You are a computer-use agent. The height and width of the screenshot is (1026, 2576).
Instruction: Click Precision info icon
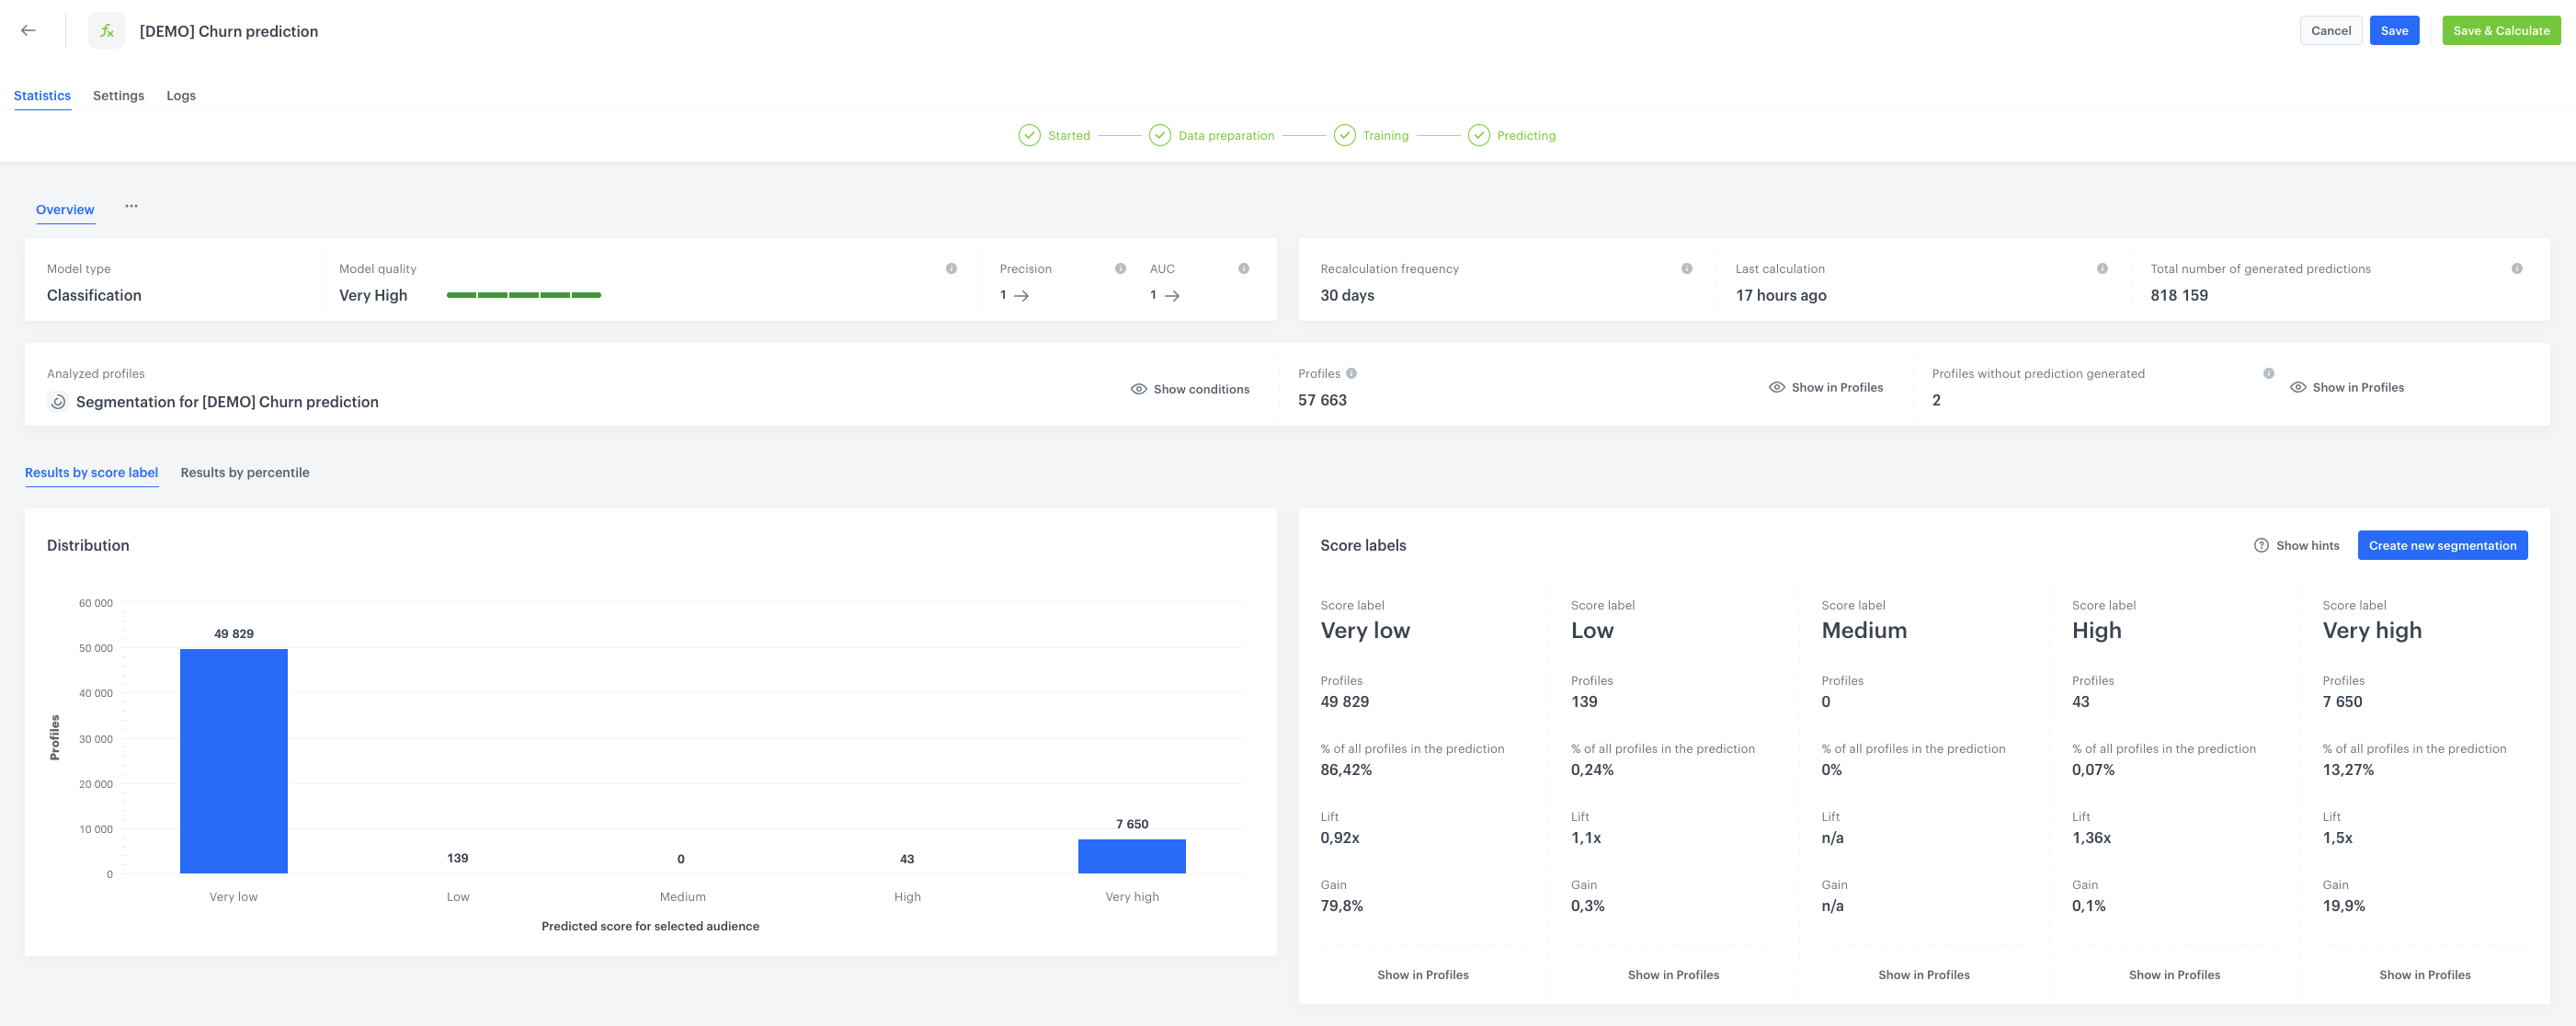[1120, 269]
